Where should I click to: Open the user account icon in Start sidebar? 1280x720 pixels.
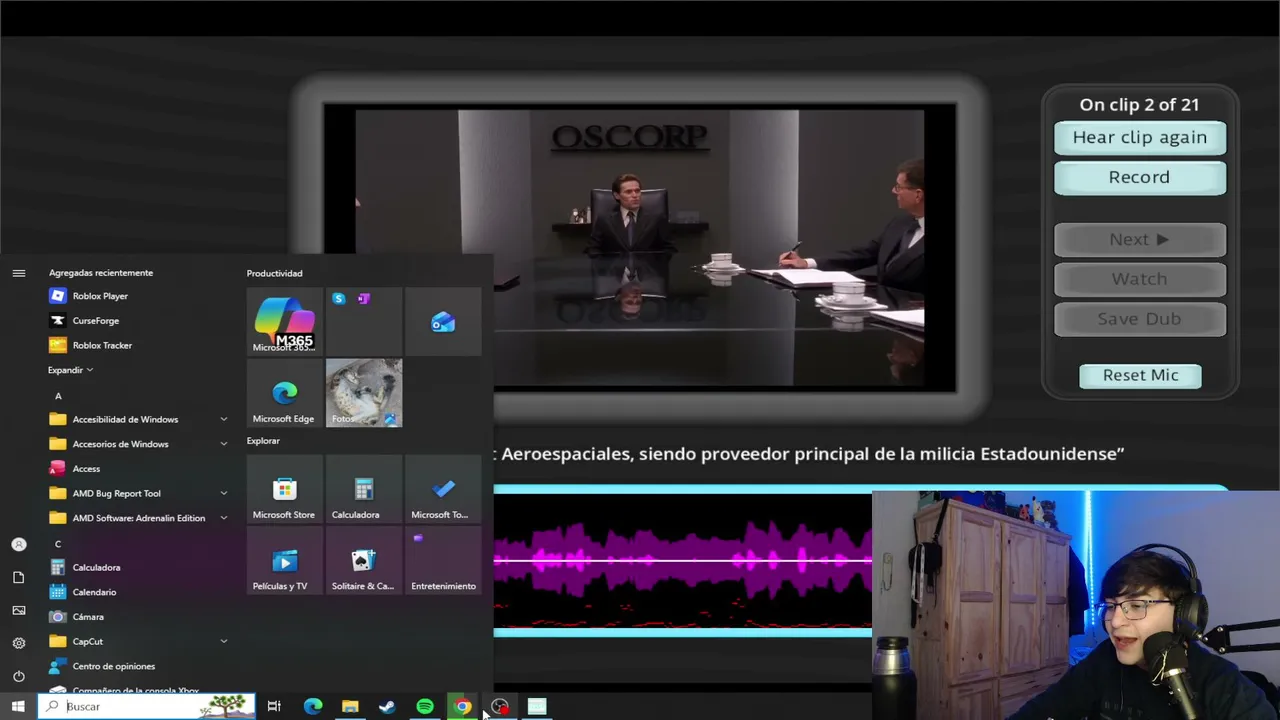[18, 544]
